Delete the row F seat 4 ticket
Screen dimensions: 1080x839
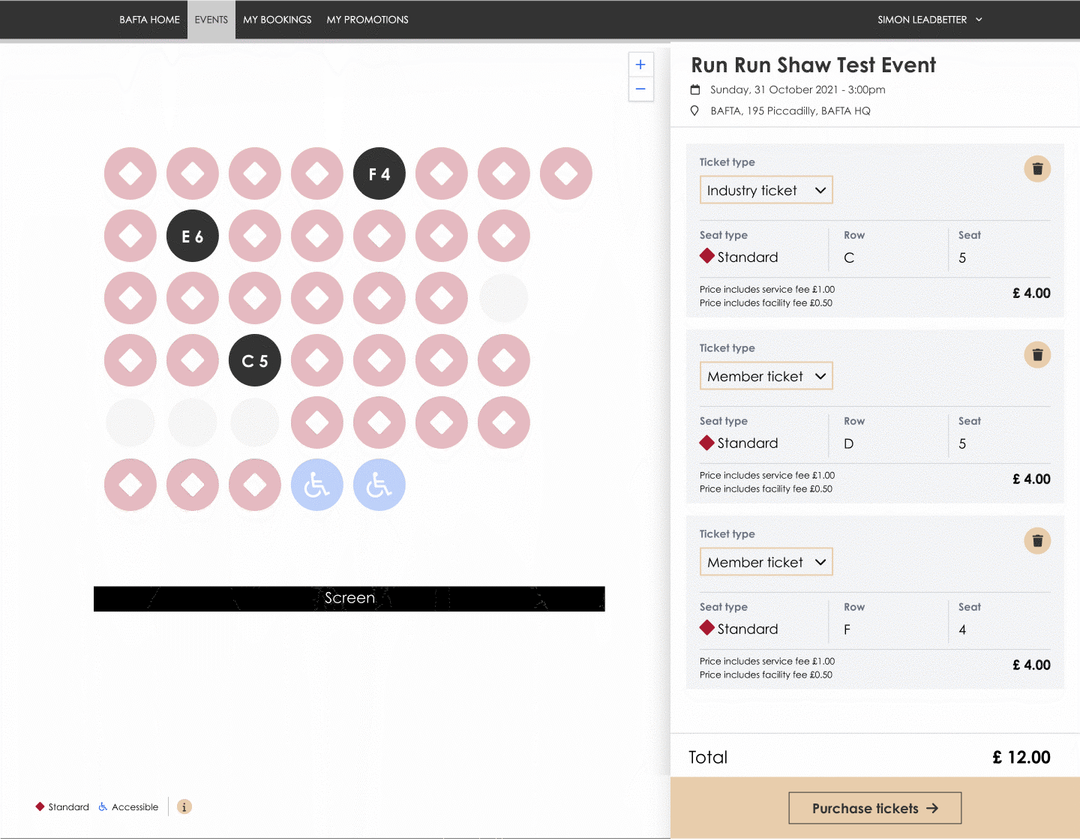click(x=1037, y=541)
